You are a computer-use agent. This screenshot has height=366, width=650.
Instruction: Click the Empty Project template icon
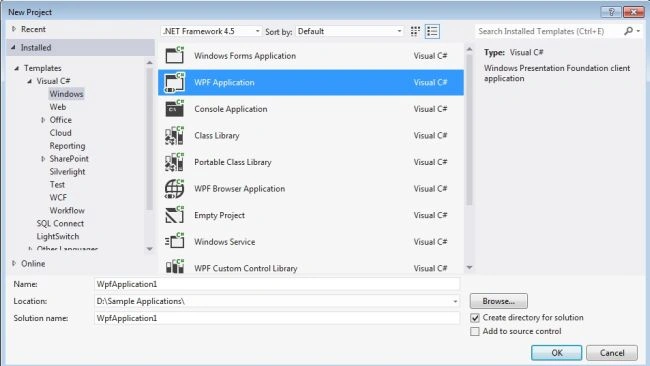click(175, 215)
